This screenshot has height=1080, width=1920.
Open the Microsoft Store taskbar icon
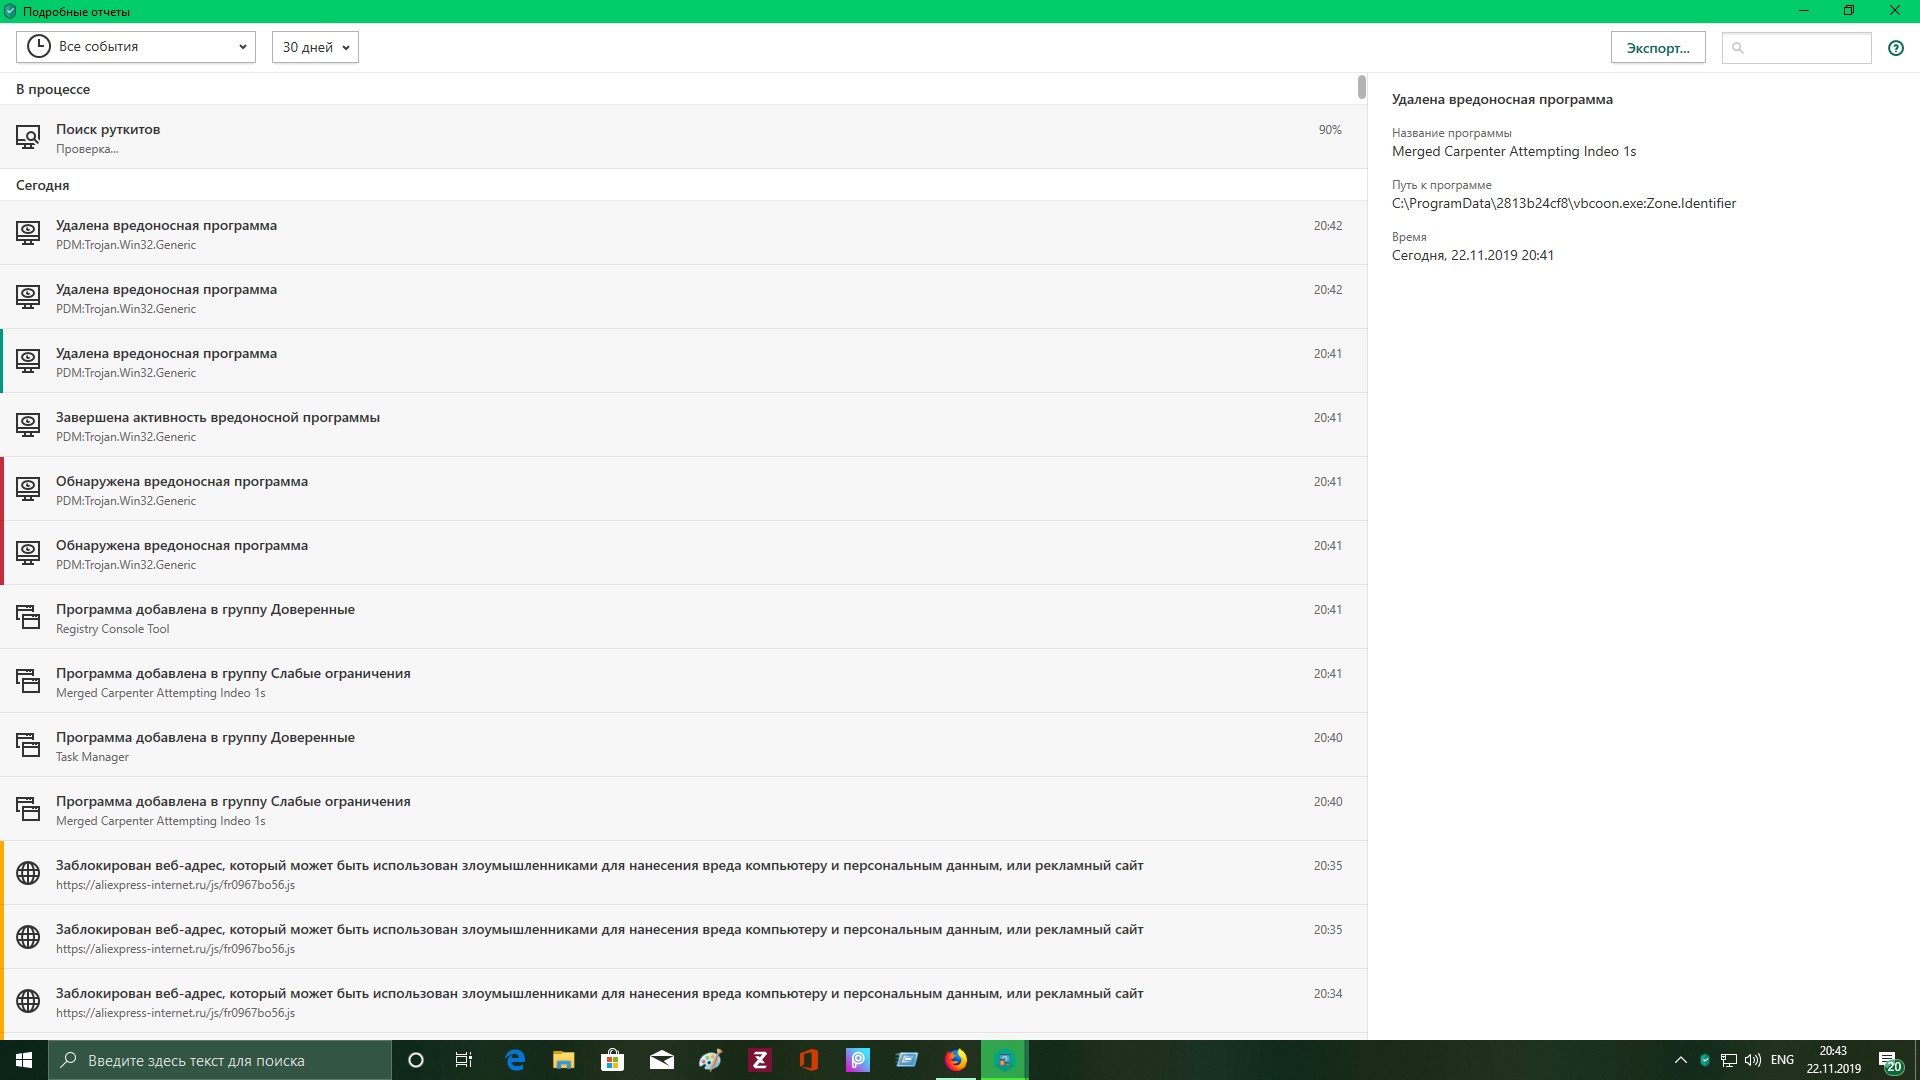(612, 1060)
